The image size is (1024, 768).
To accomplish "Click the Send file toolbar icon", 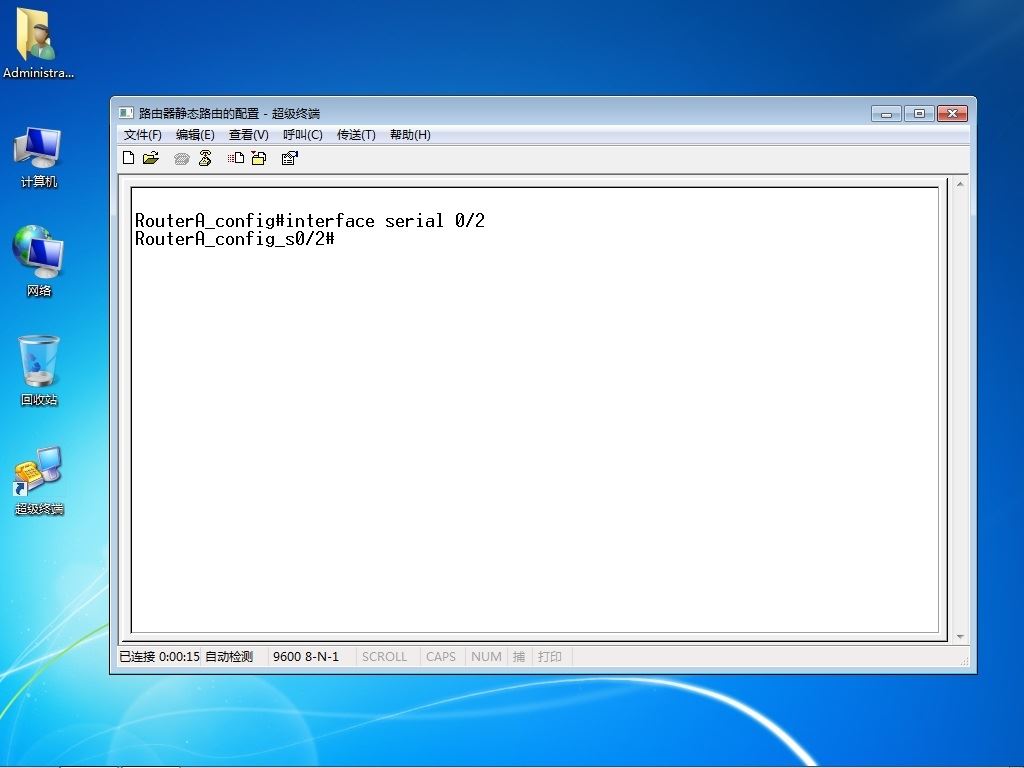I will click(236, 158).
